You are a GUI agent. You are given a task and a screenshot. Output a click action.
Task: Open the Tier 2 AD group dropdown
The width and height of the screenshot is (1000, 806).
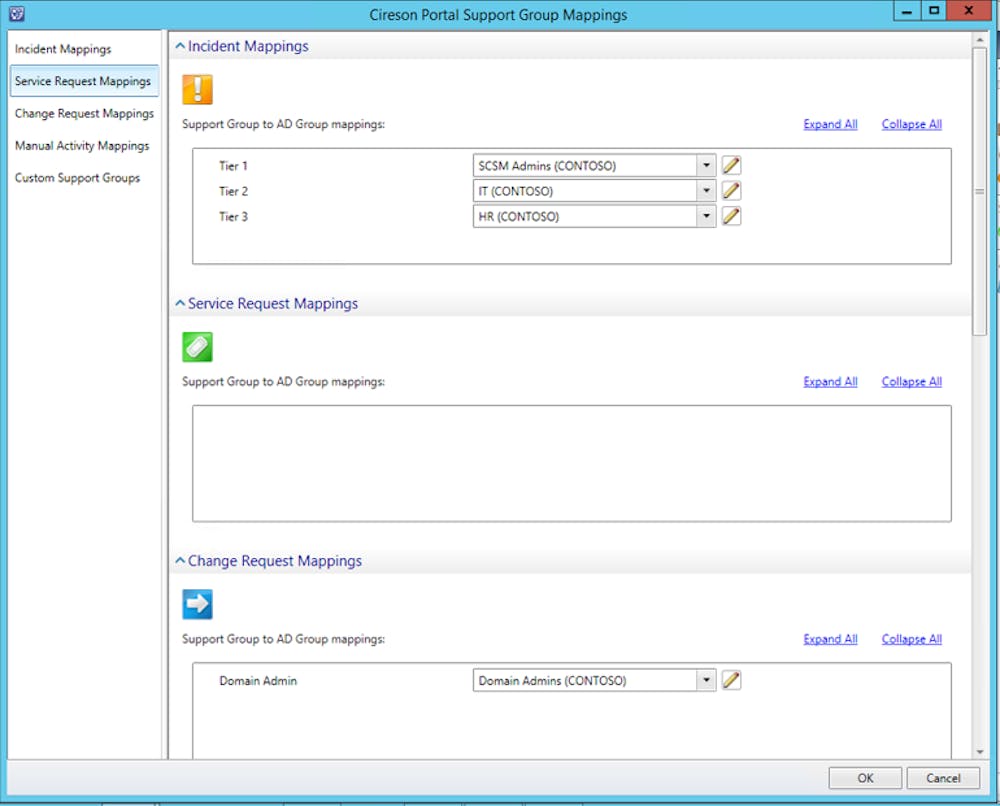click(707, 190)
